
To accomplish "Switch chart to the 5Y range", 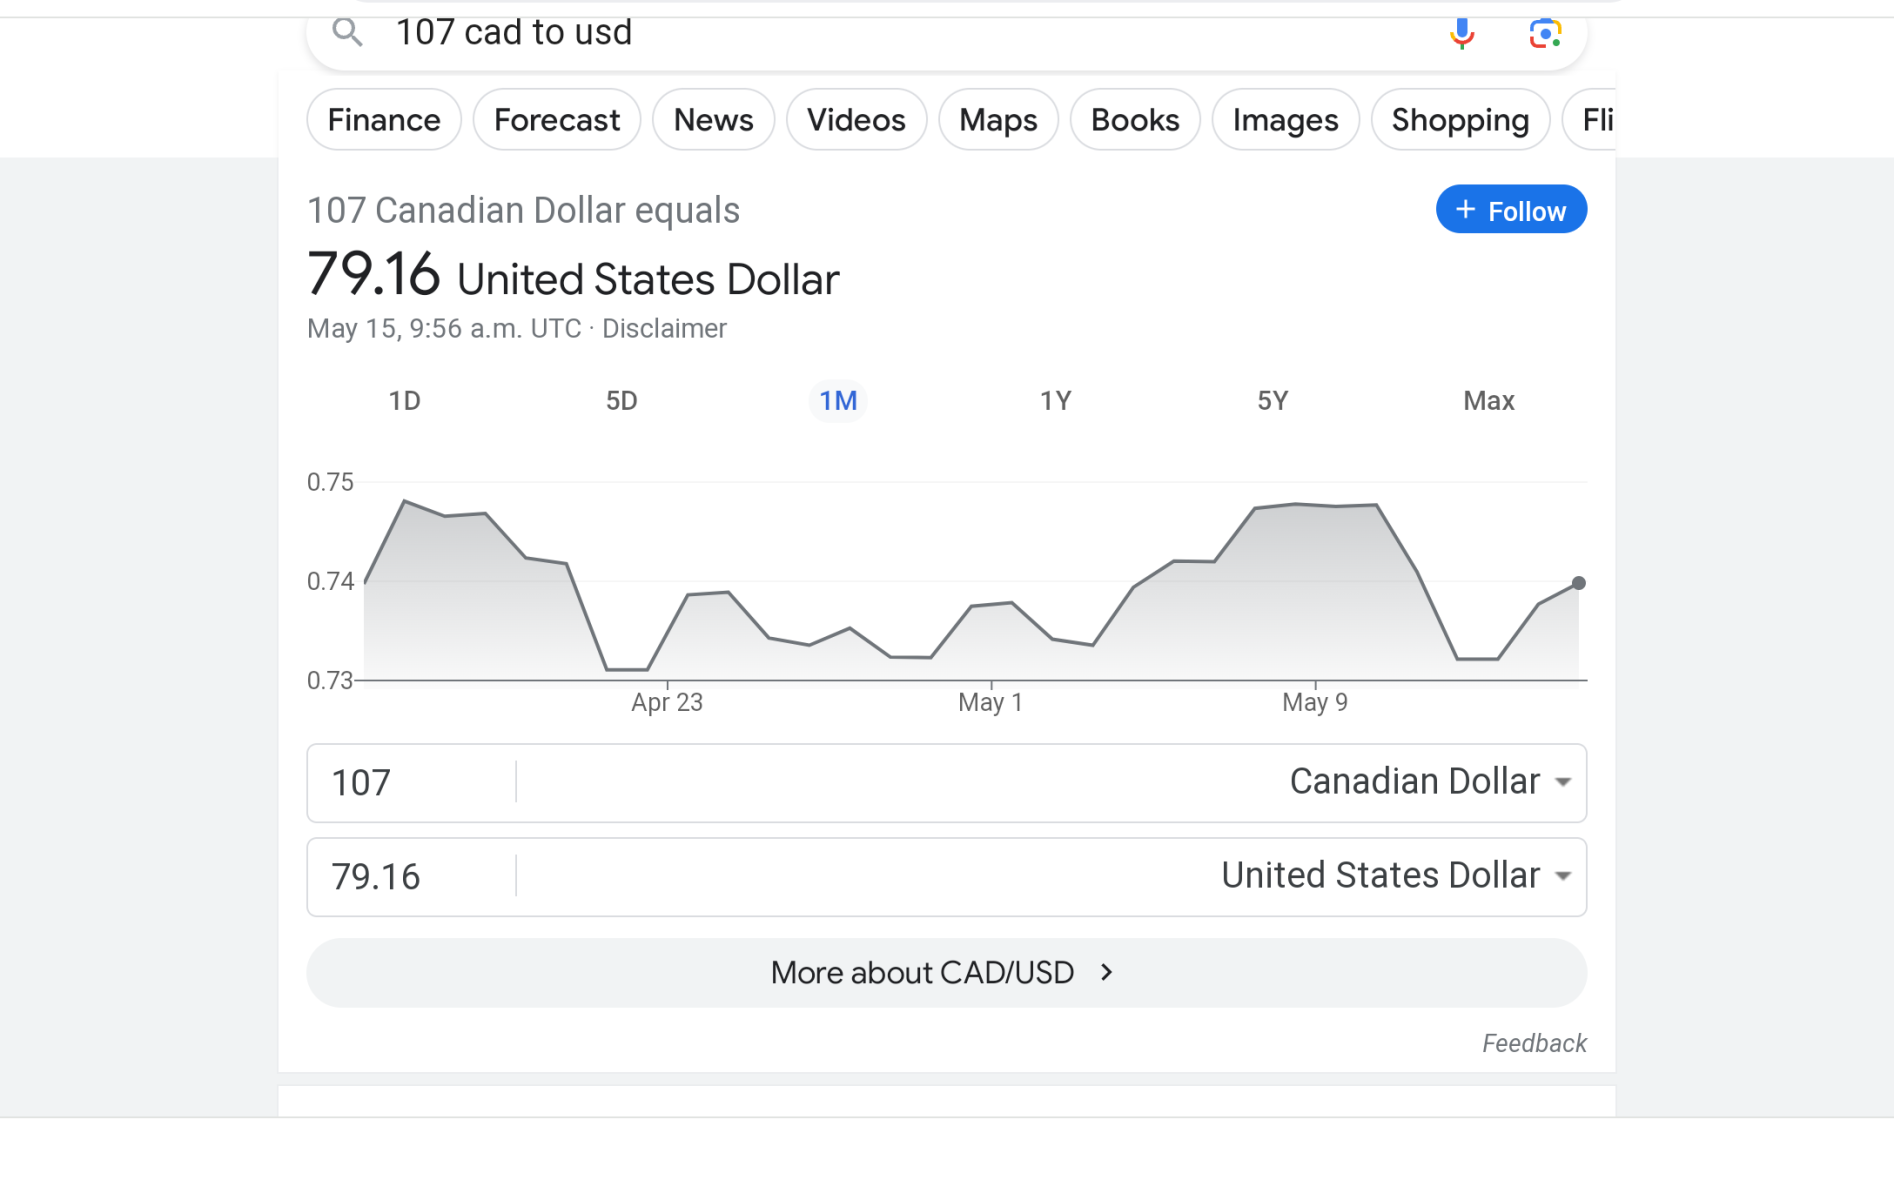I will point(1272,401).
